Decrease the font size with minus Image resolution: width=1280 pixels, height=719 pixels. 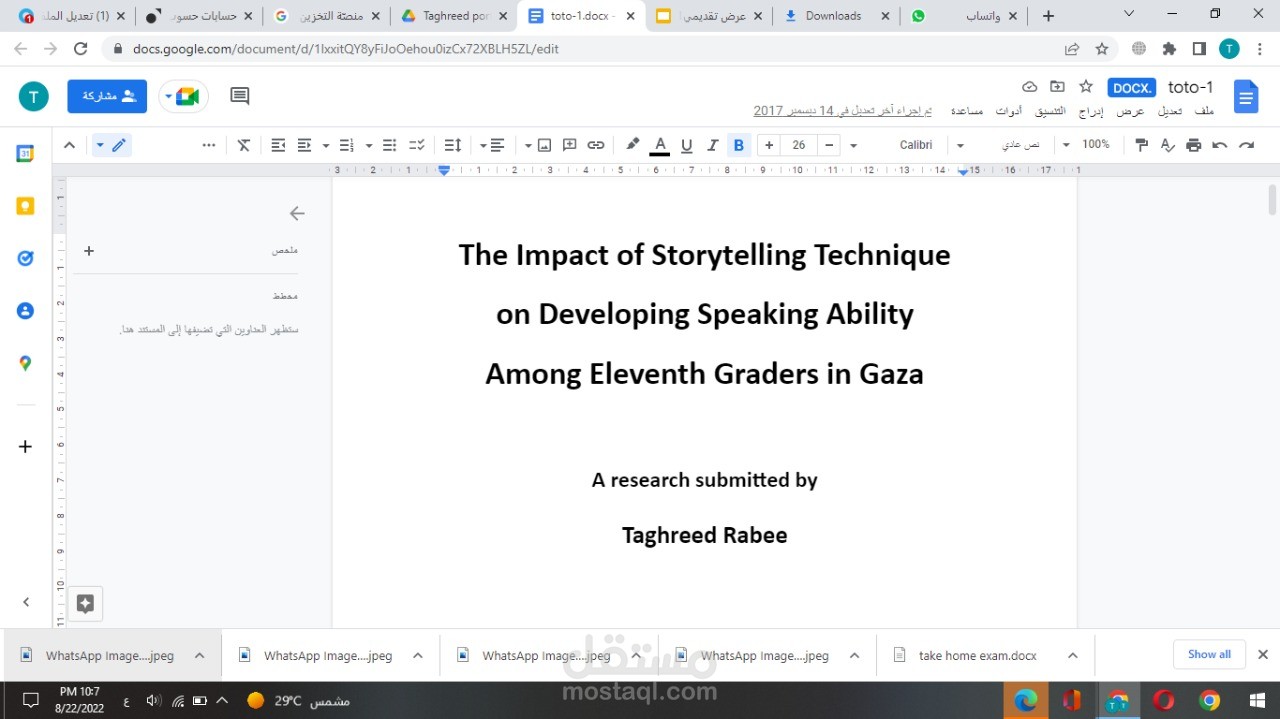[829, 145]
